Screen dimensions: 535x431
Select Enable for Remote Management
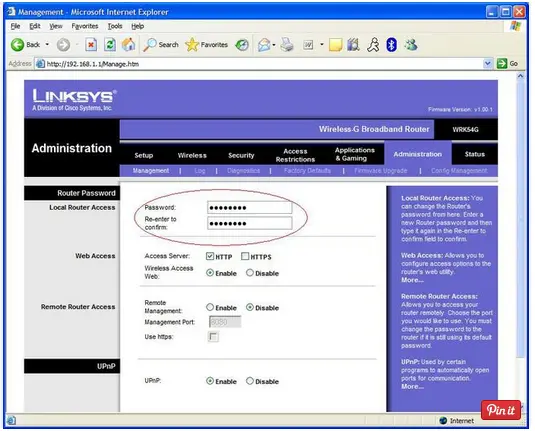210,307
